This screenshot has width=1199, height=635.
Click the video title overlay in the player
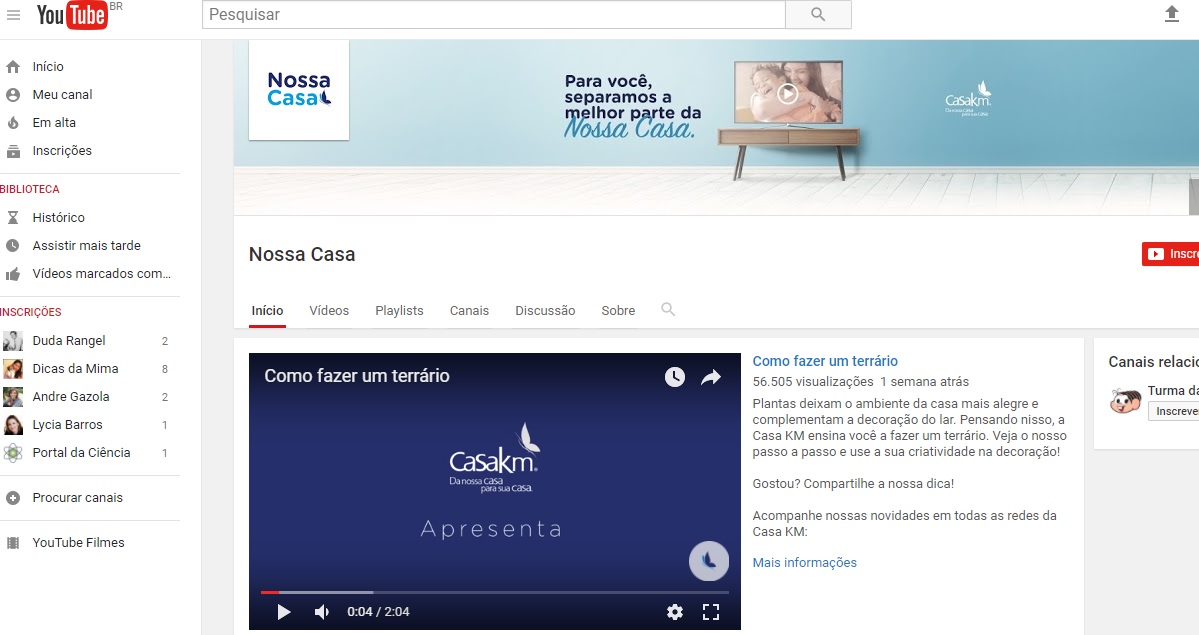click(x=357, y=376)
